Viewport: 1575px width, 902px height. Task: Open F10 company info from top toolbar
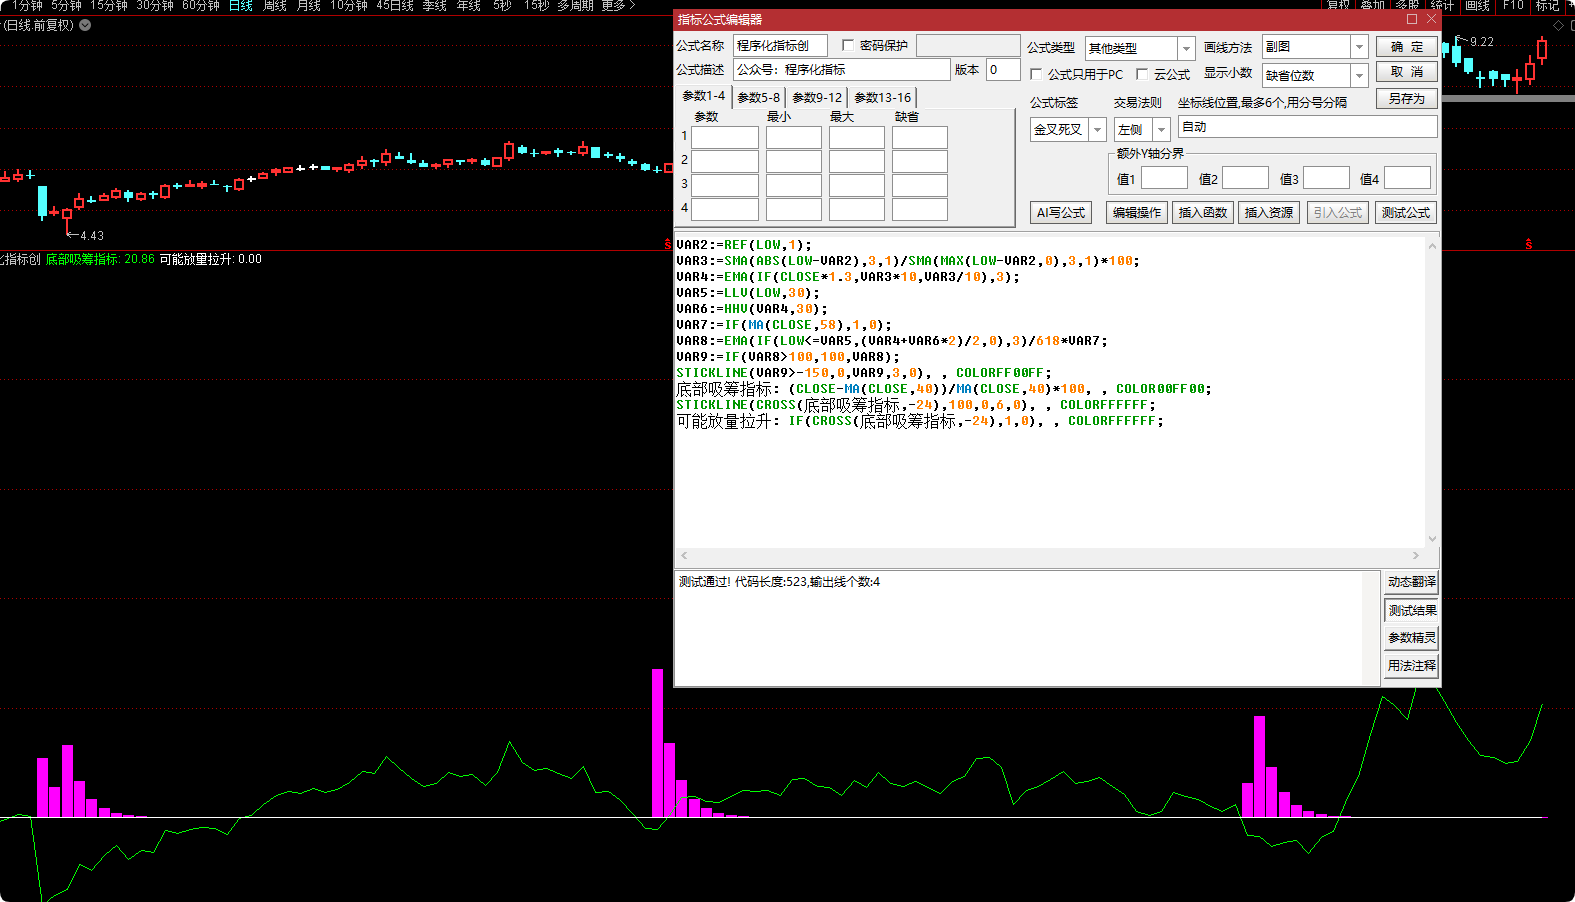point(1513,6)
